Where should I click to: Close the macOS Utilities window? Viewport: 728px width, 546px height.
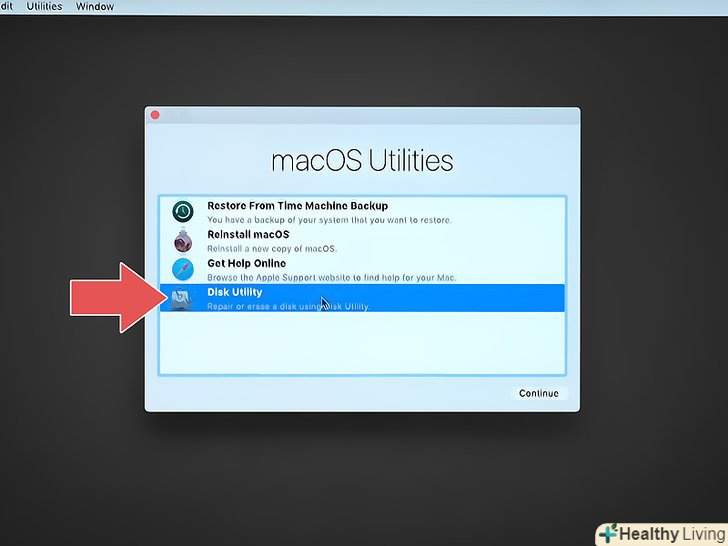155,115
